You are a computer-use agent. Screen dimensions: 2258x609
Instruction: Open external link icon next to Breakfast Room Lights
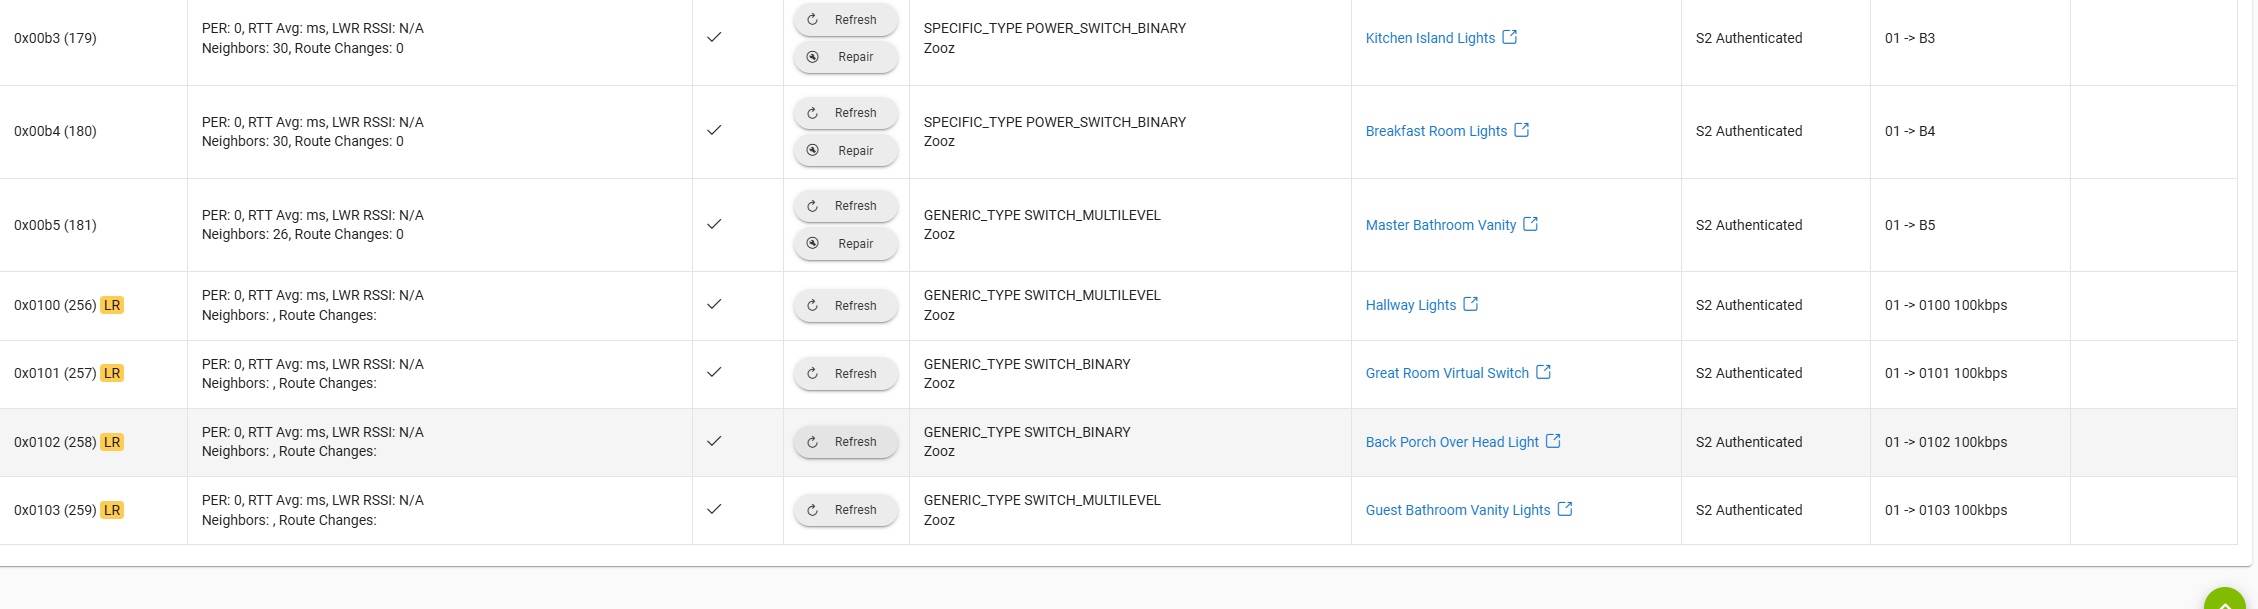click(1522, 130)
